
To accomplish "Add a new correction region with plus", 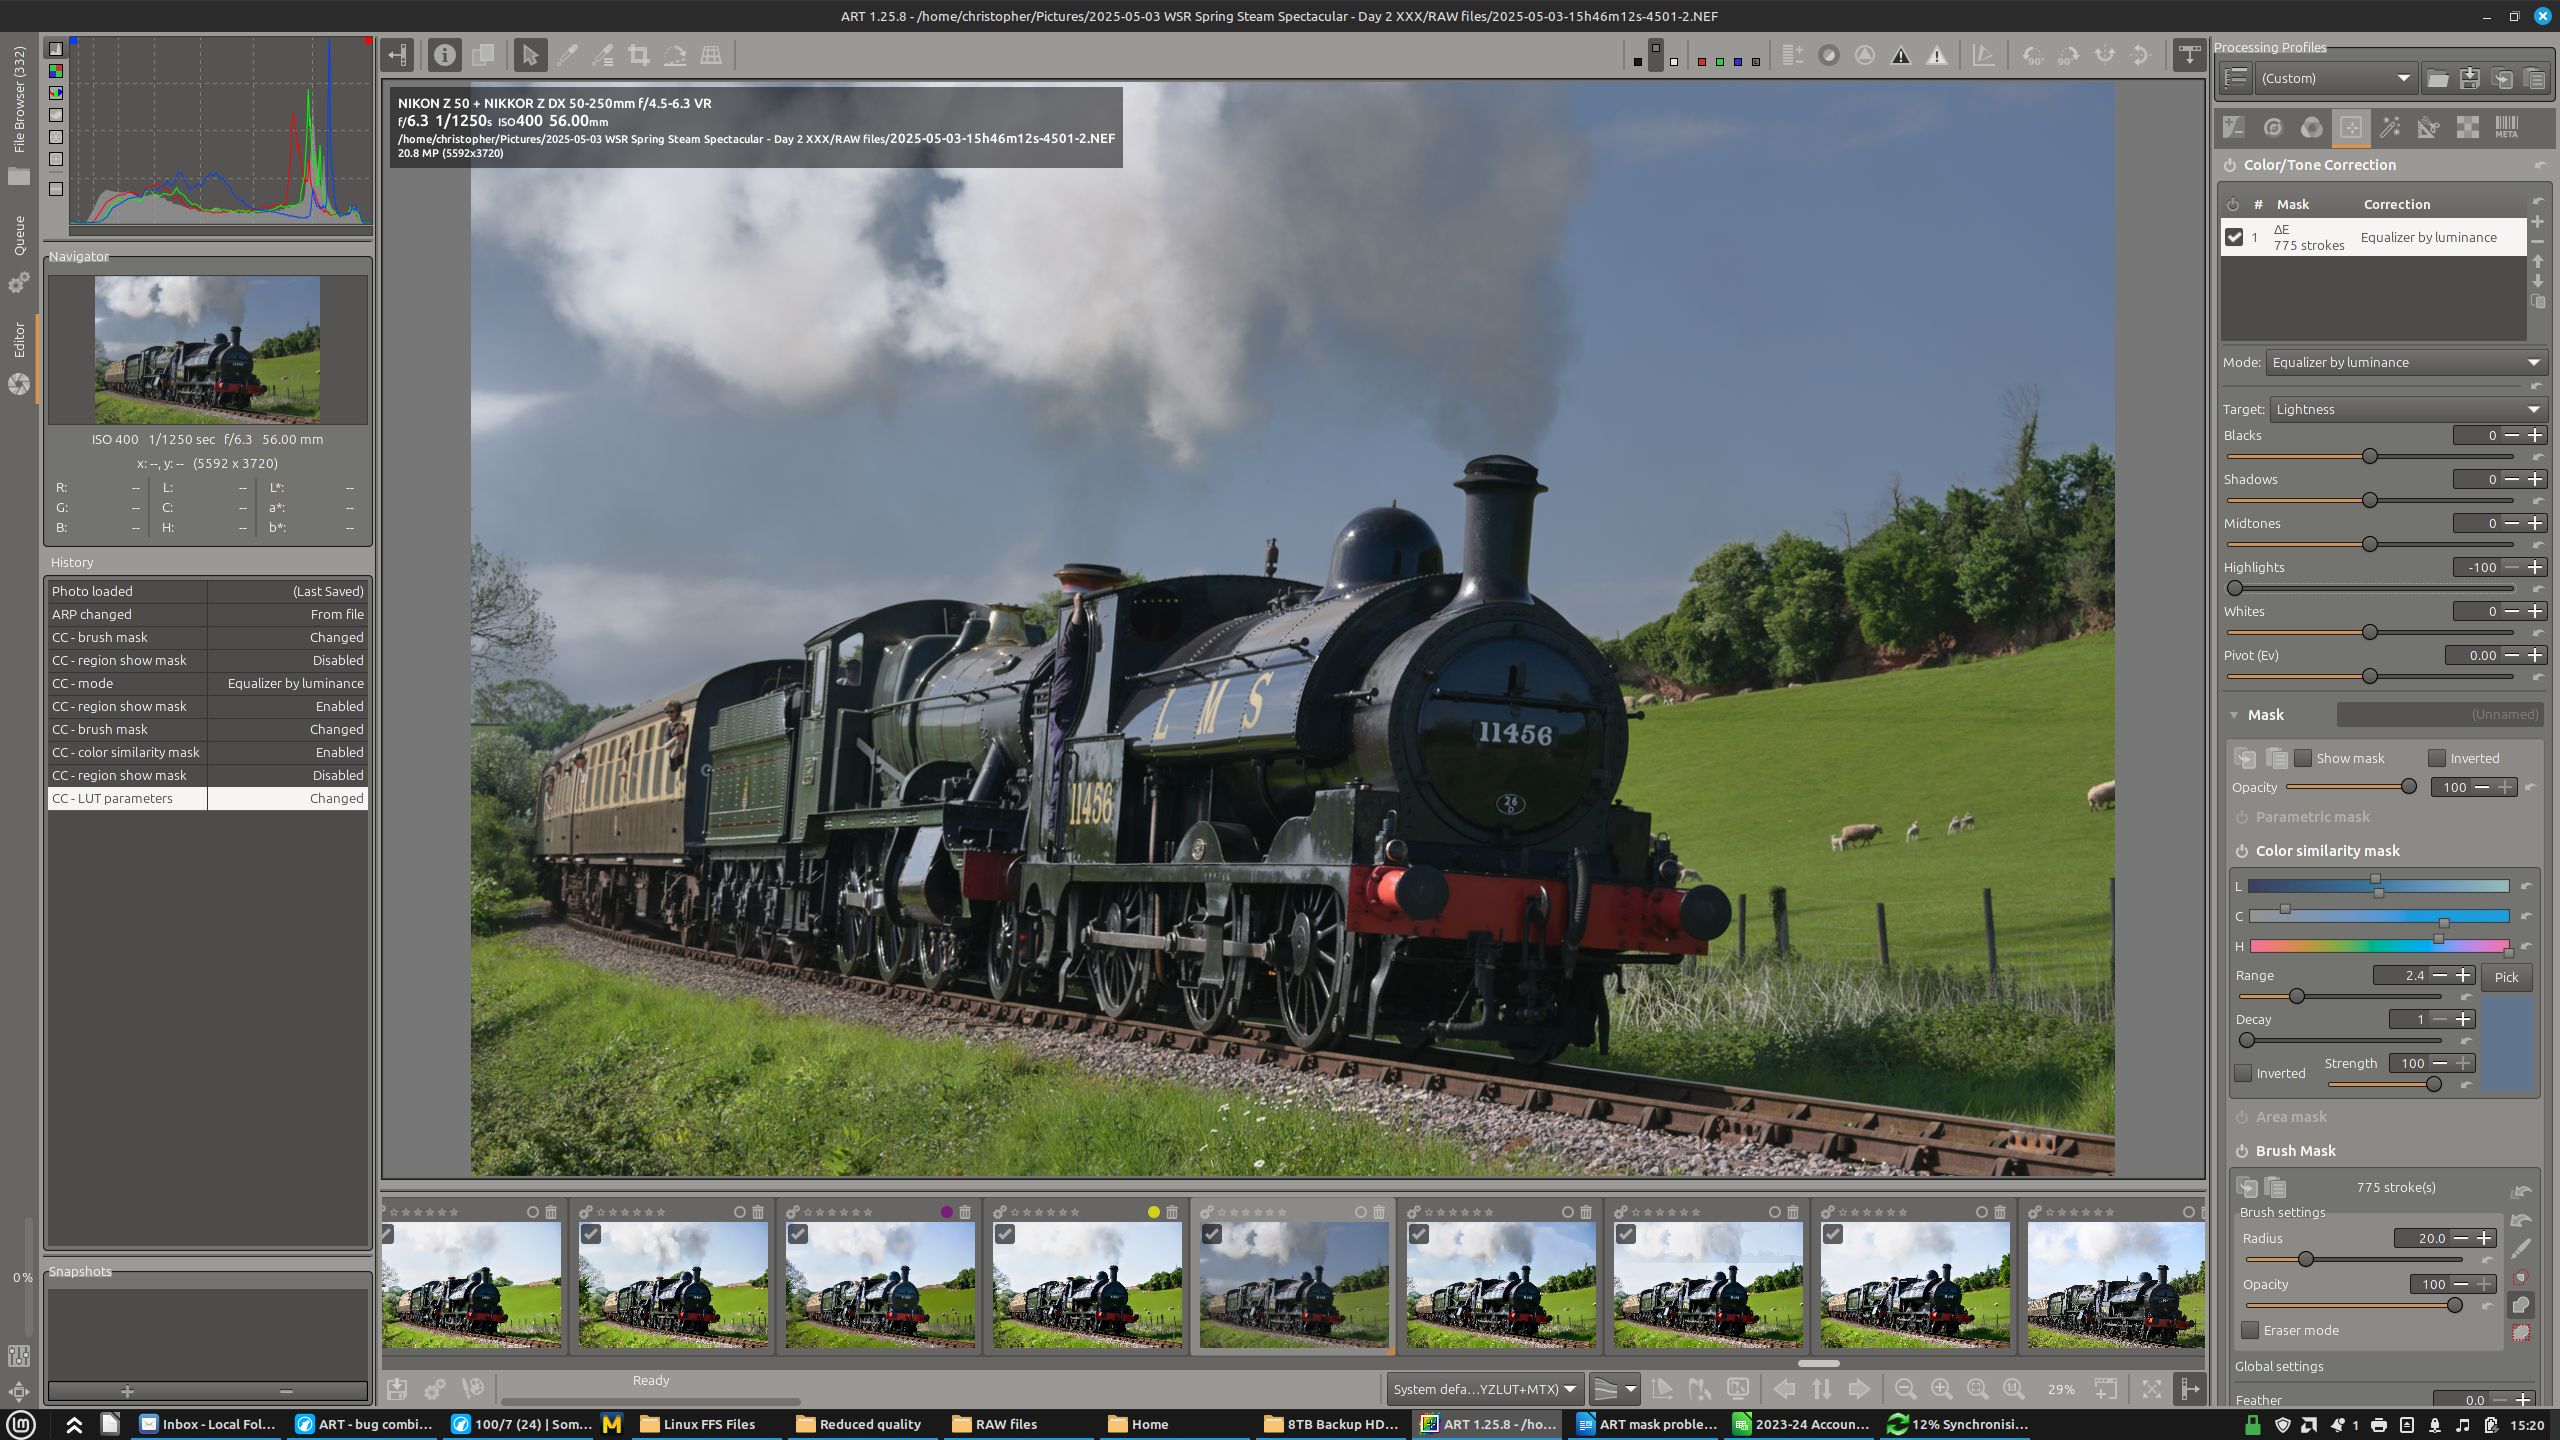I will pyautogui.click(x=2538, y=222).
